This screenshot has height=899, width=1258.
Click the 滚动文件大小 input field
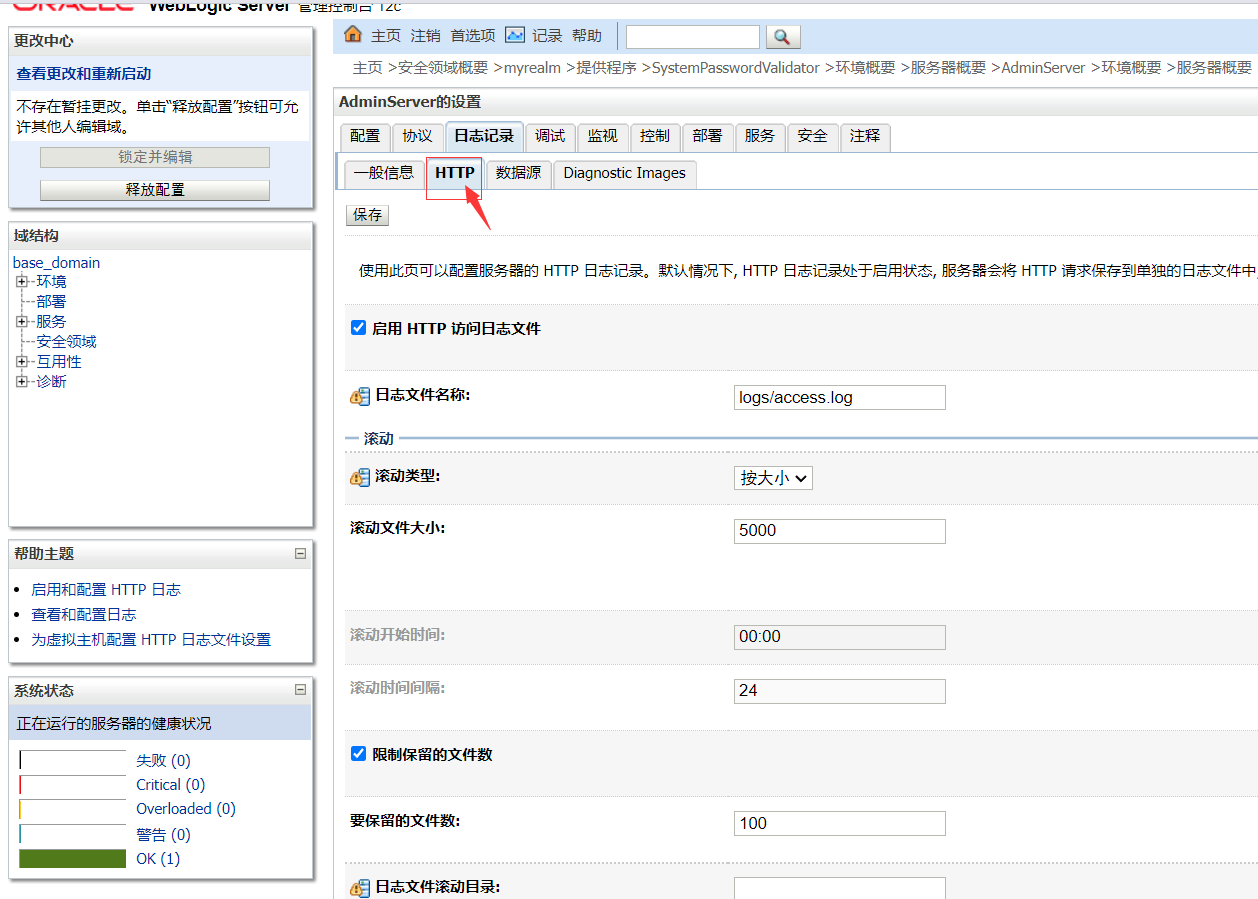pyautogui.click(x=839, y=530)
